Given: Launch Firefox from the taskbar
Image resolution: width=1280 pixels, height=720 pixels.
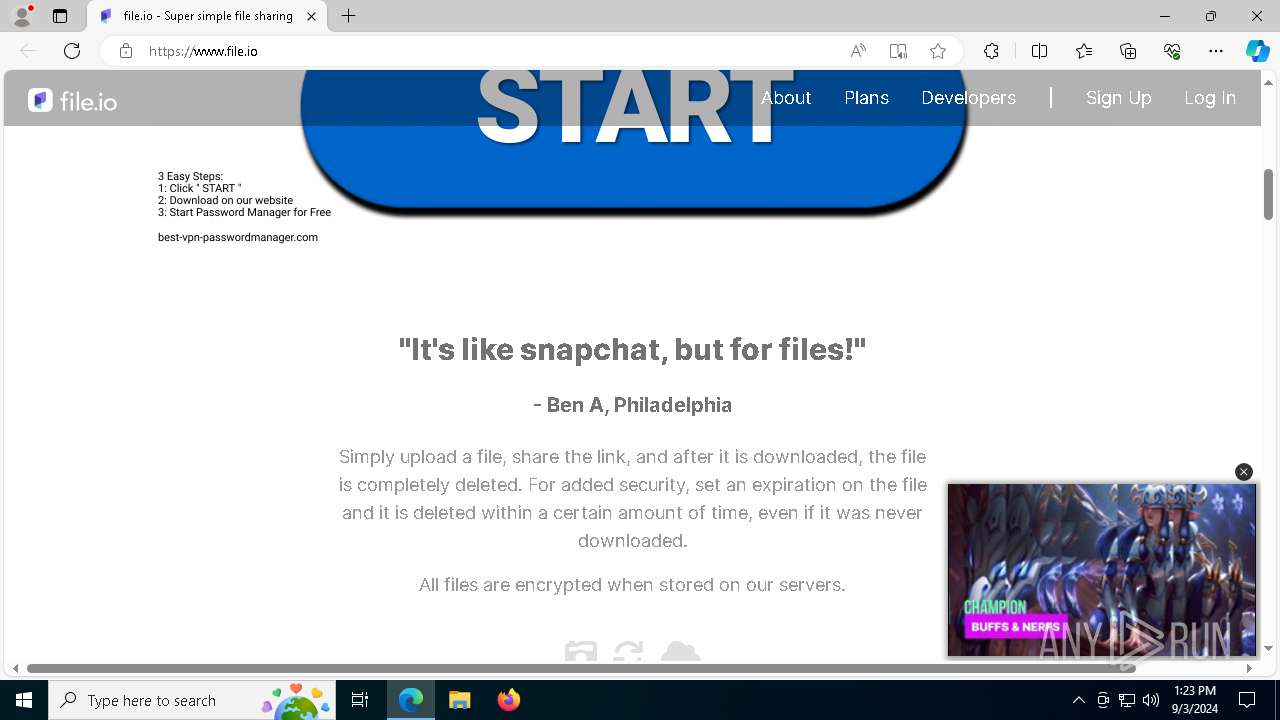Looking at the screenshot, I should pos(508,700).
